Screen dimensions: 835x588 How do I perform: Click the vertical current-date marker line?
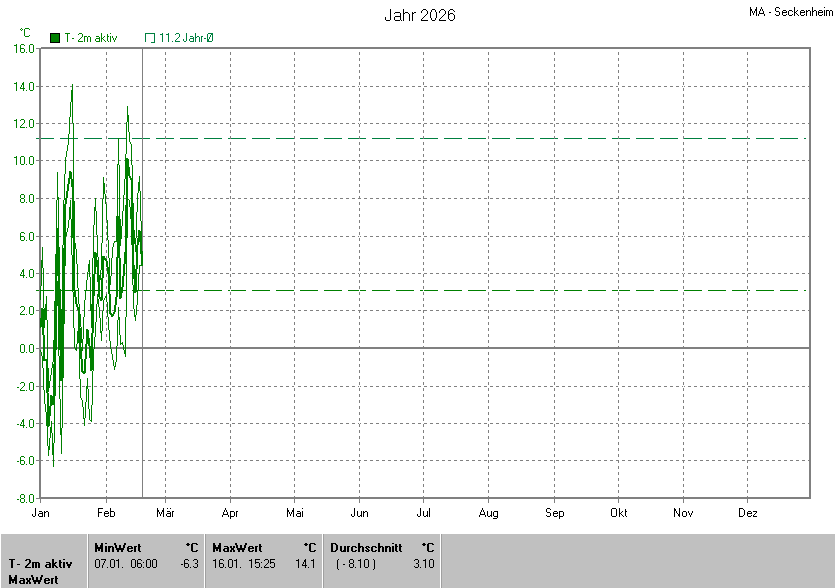pyautogui.click(x=142, y=420)
